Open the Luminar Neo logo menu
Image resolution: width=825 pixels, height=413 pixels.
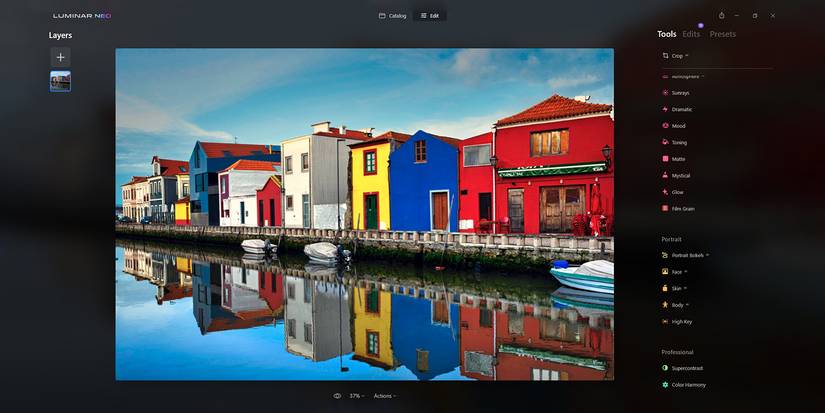pyautogui.click(x=82, y=16)
